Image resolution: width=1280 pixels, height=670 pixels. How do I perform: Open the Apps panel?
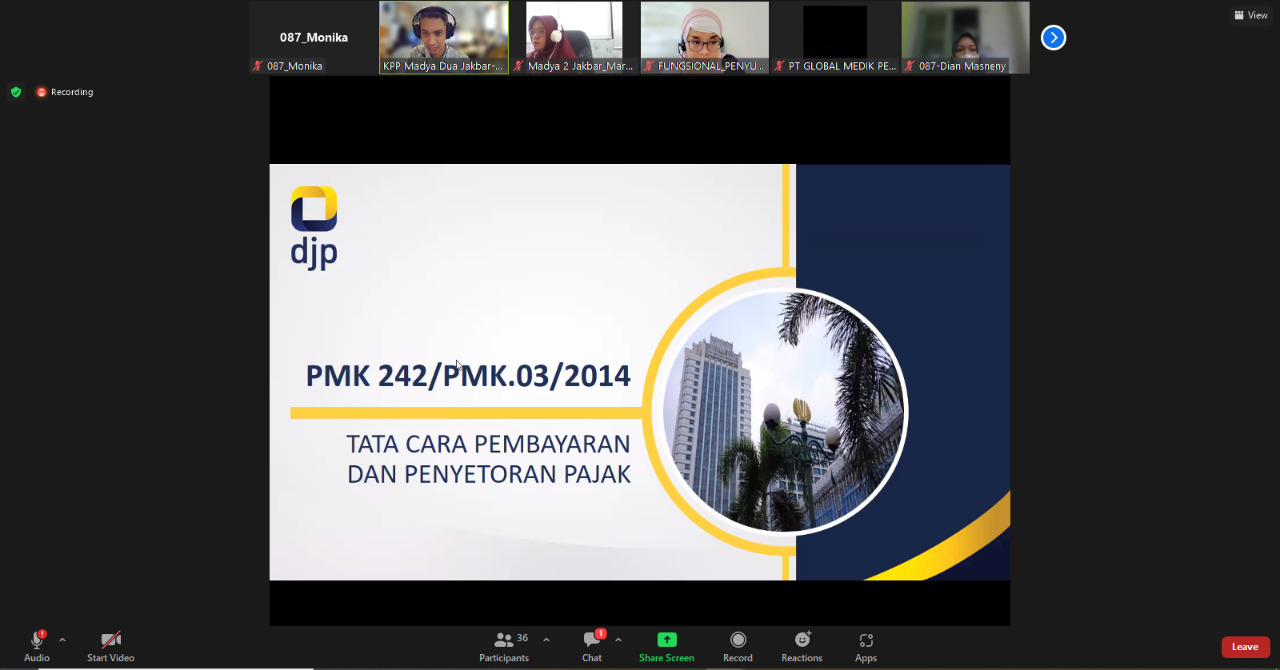coord(866,646)
